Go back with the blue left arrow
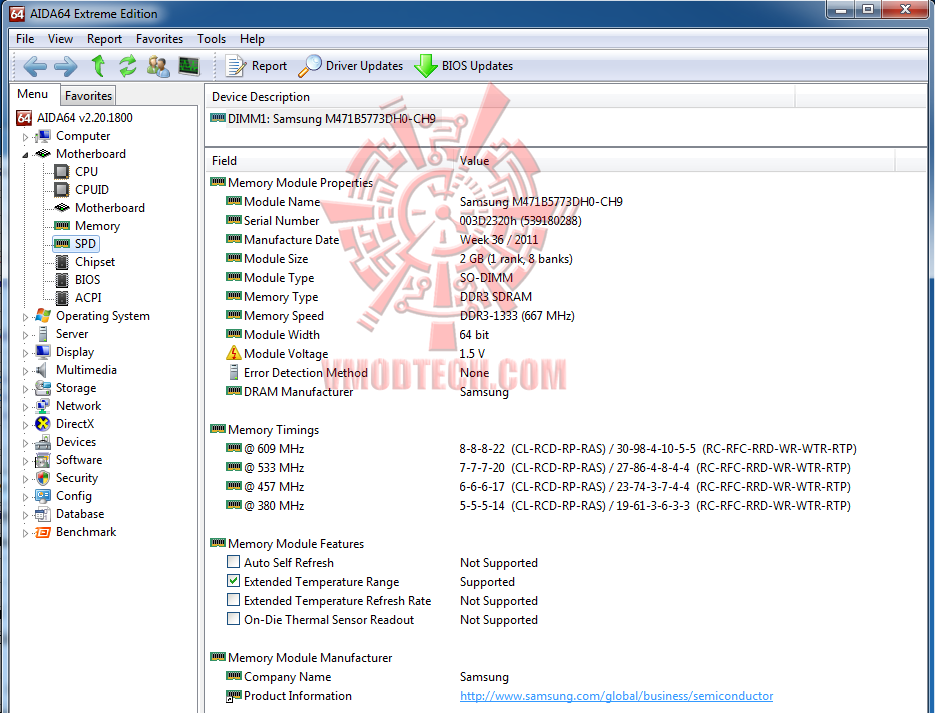Screen dimensions: 935x713 [x=35, y=66]
